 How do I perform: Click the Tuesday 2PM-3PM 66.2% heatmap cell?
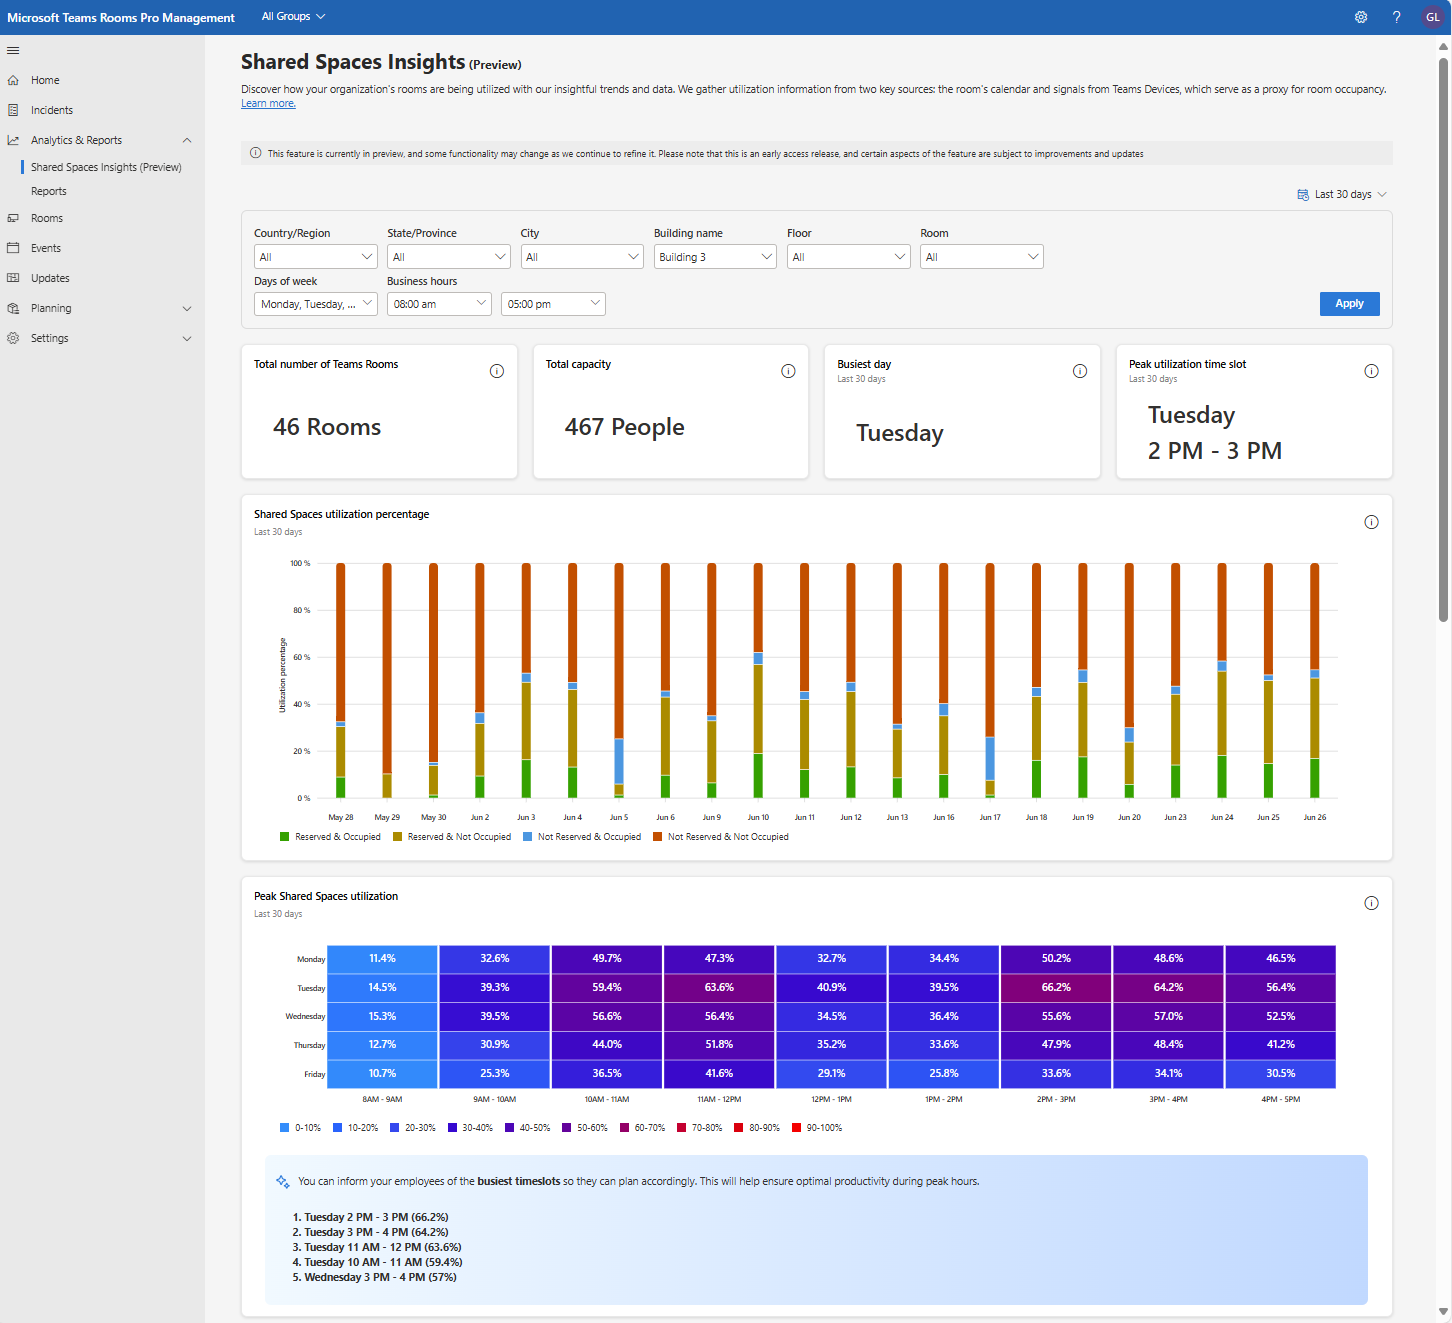[1056, 987]
